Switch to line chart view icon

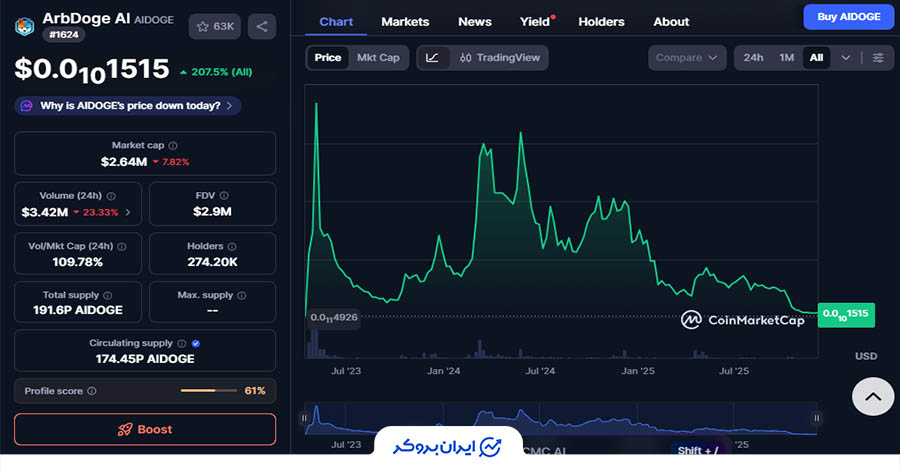432,58
